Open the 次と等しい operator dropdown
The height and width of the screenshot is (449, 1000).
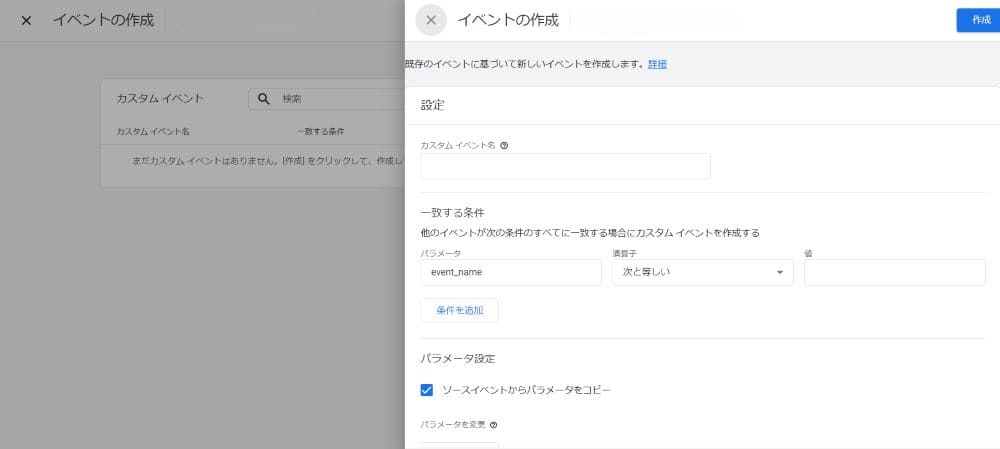click(x=702, y=272)
